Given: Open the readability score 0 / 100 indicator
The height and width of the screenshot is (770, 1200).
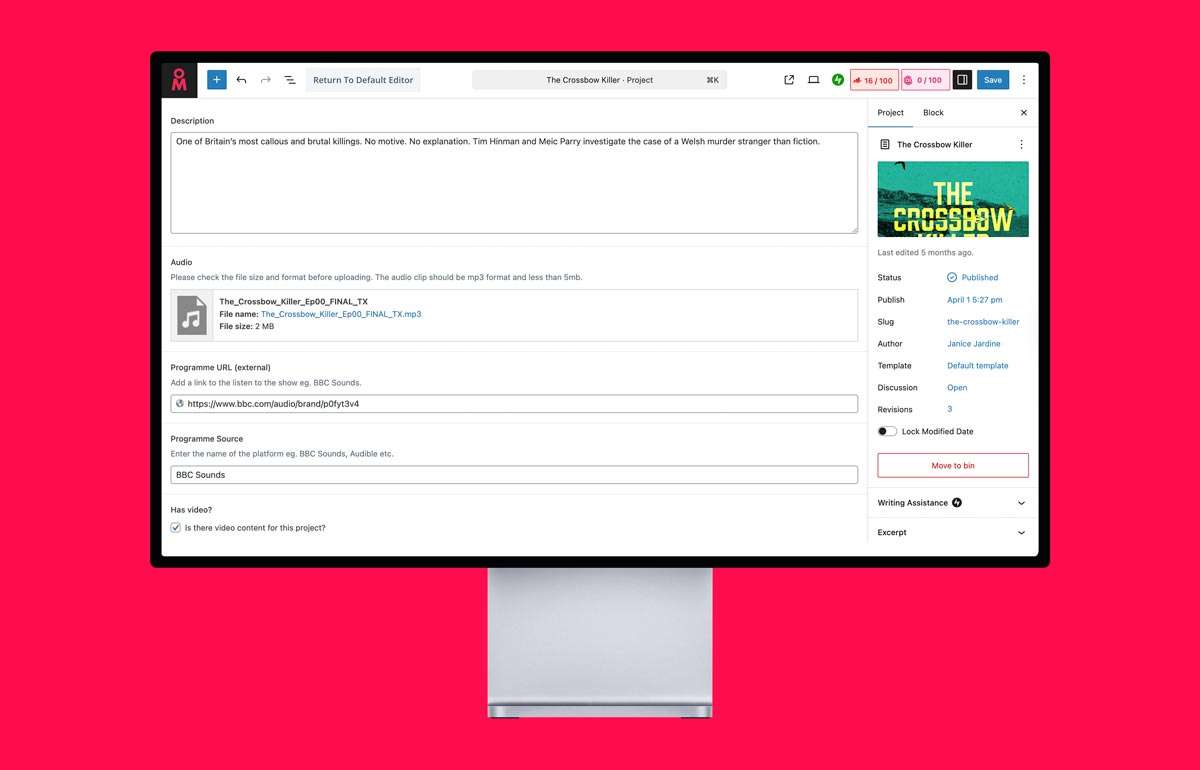Looking at the screenshot, I should [x=924, y=80].
